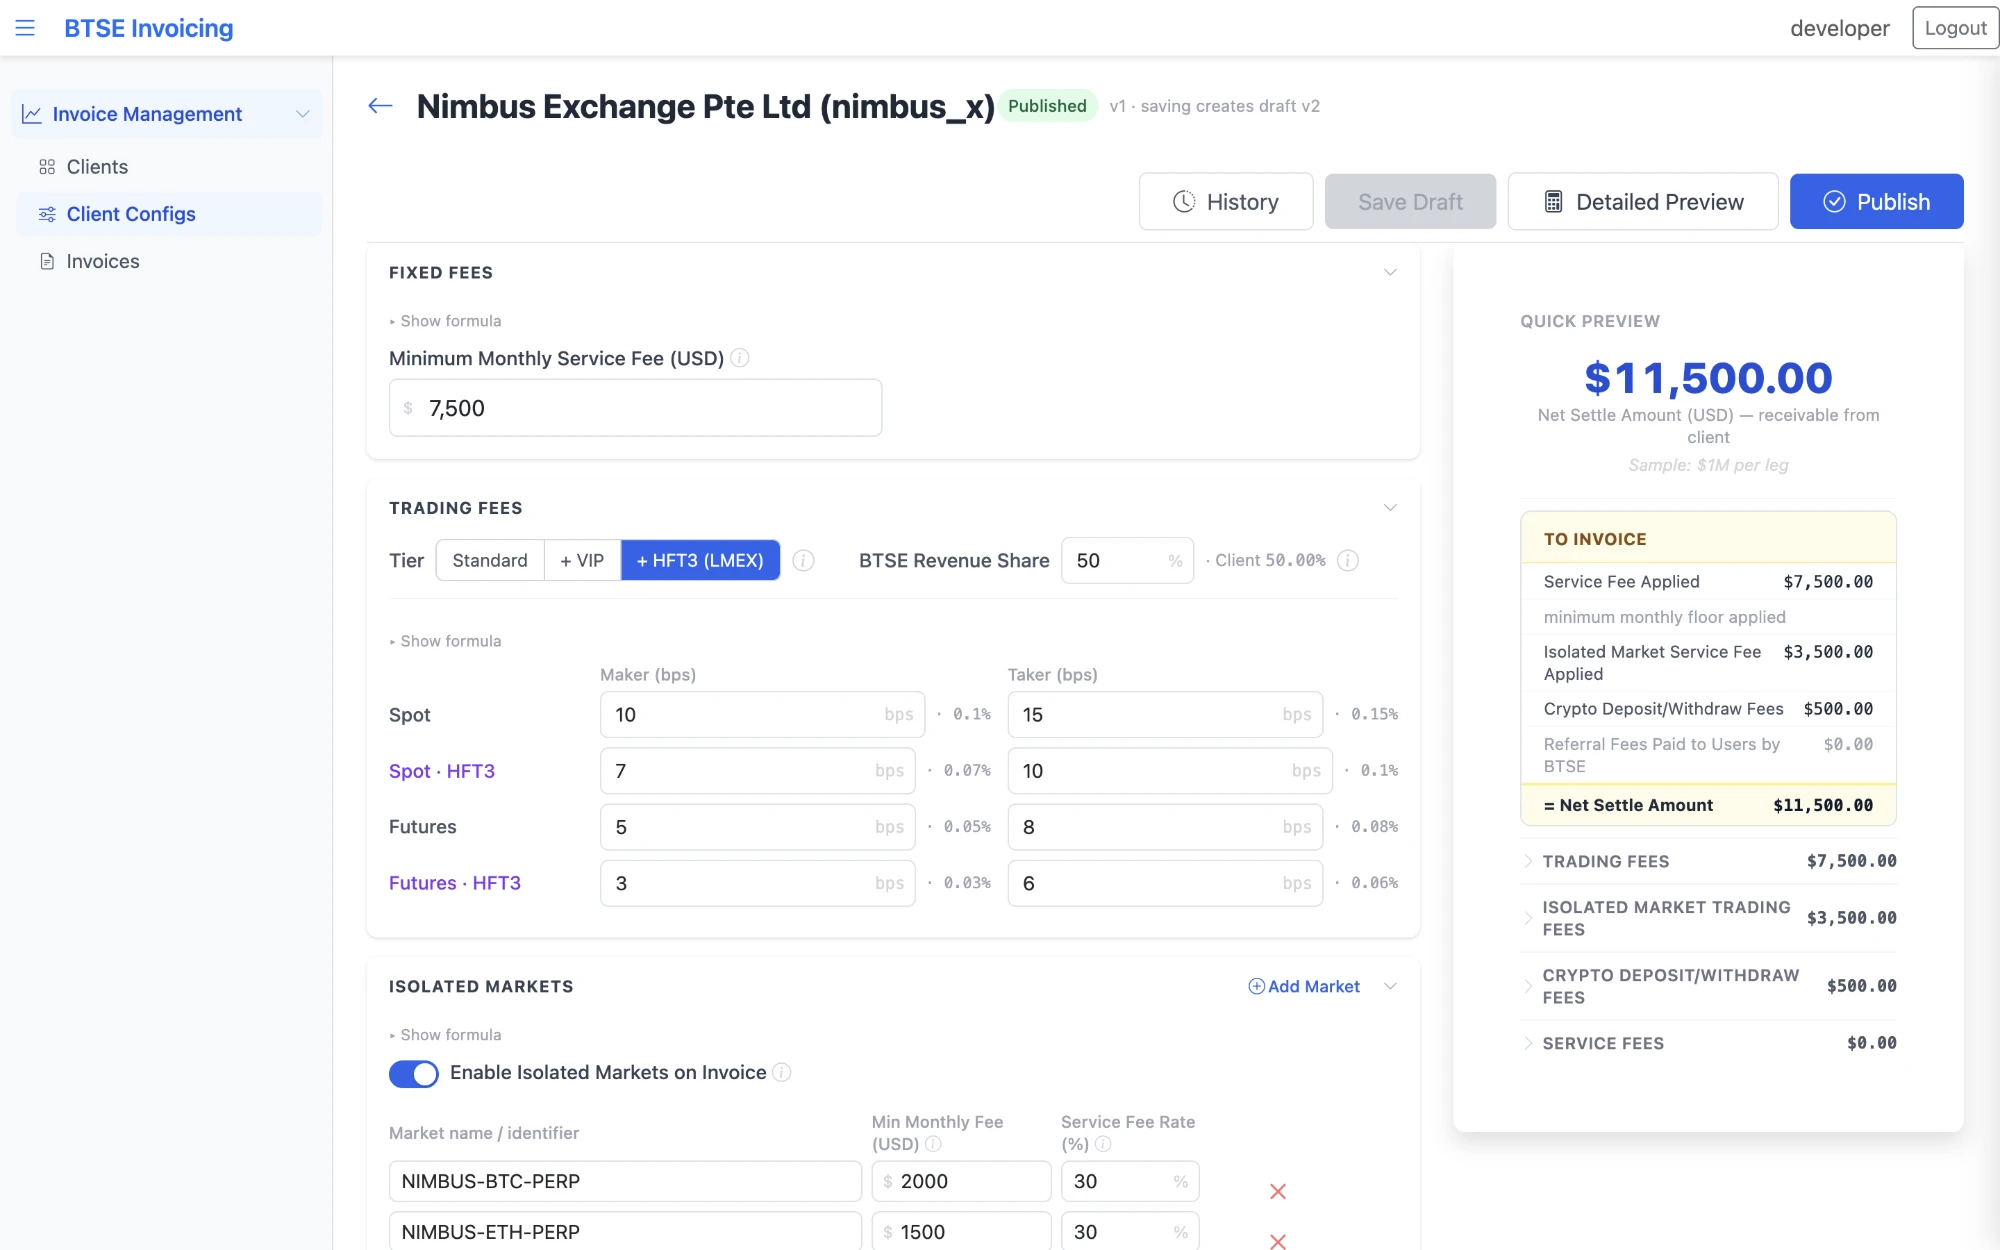Click info icon beside Client 50.00%
The height and width of the screenshot is (1250, 2000).
(1348, 561)
